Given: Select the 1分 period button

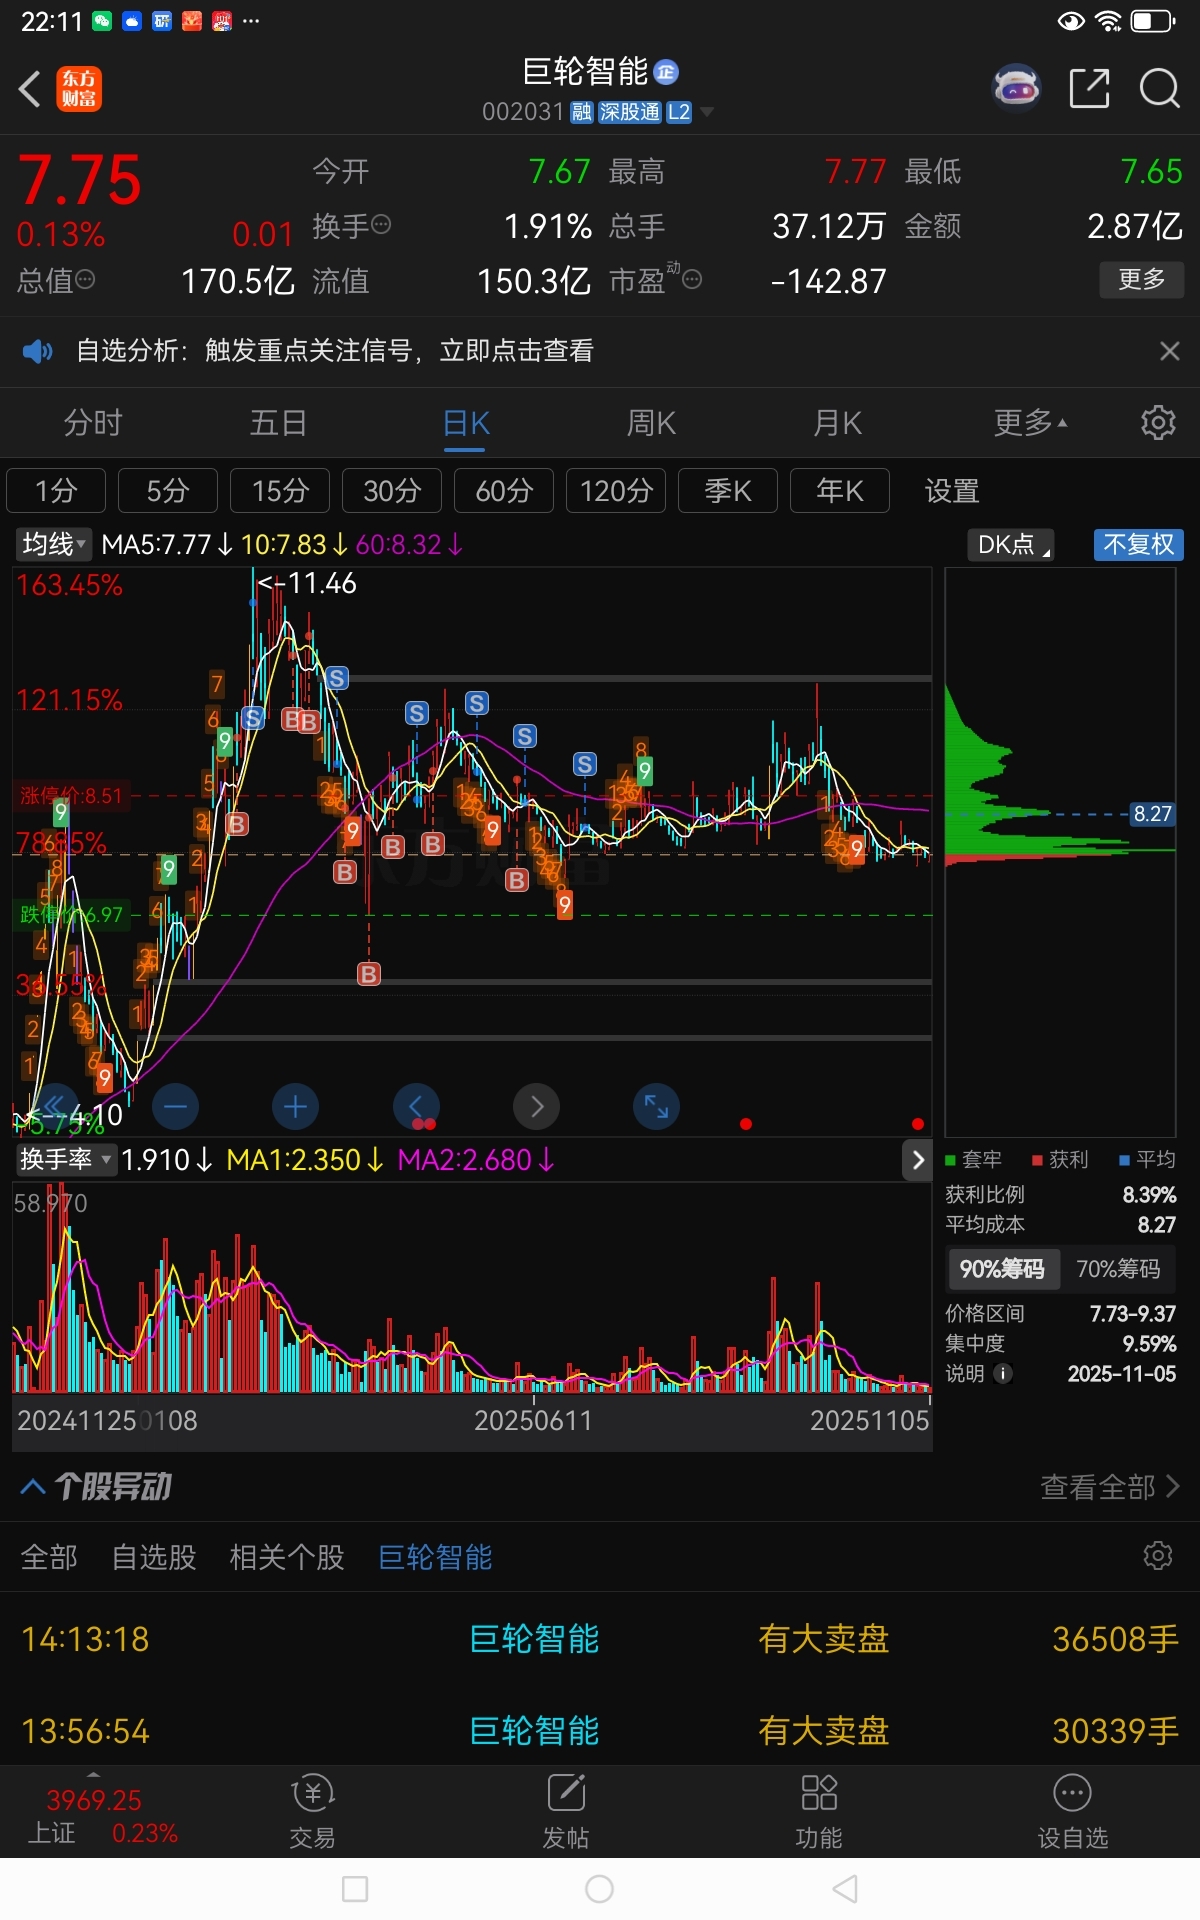Looking at the screenshot, I should click(x=56, y=490).
